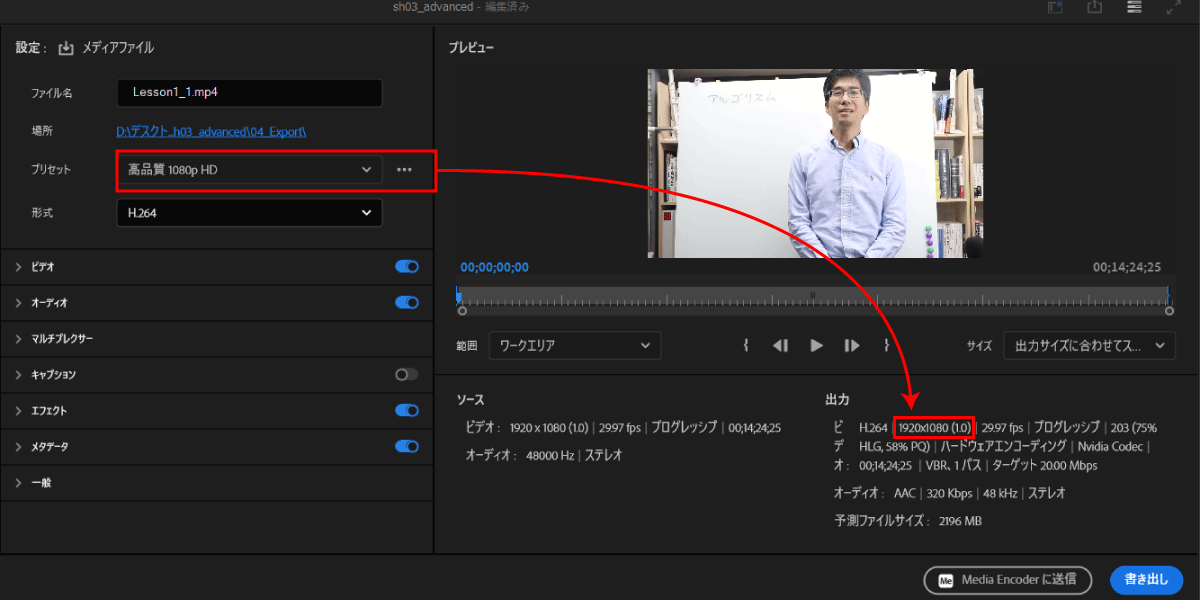Click the blue playhead on preview timeline
1200x600 pixels.
459,295
